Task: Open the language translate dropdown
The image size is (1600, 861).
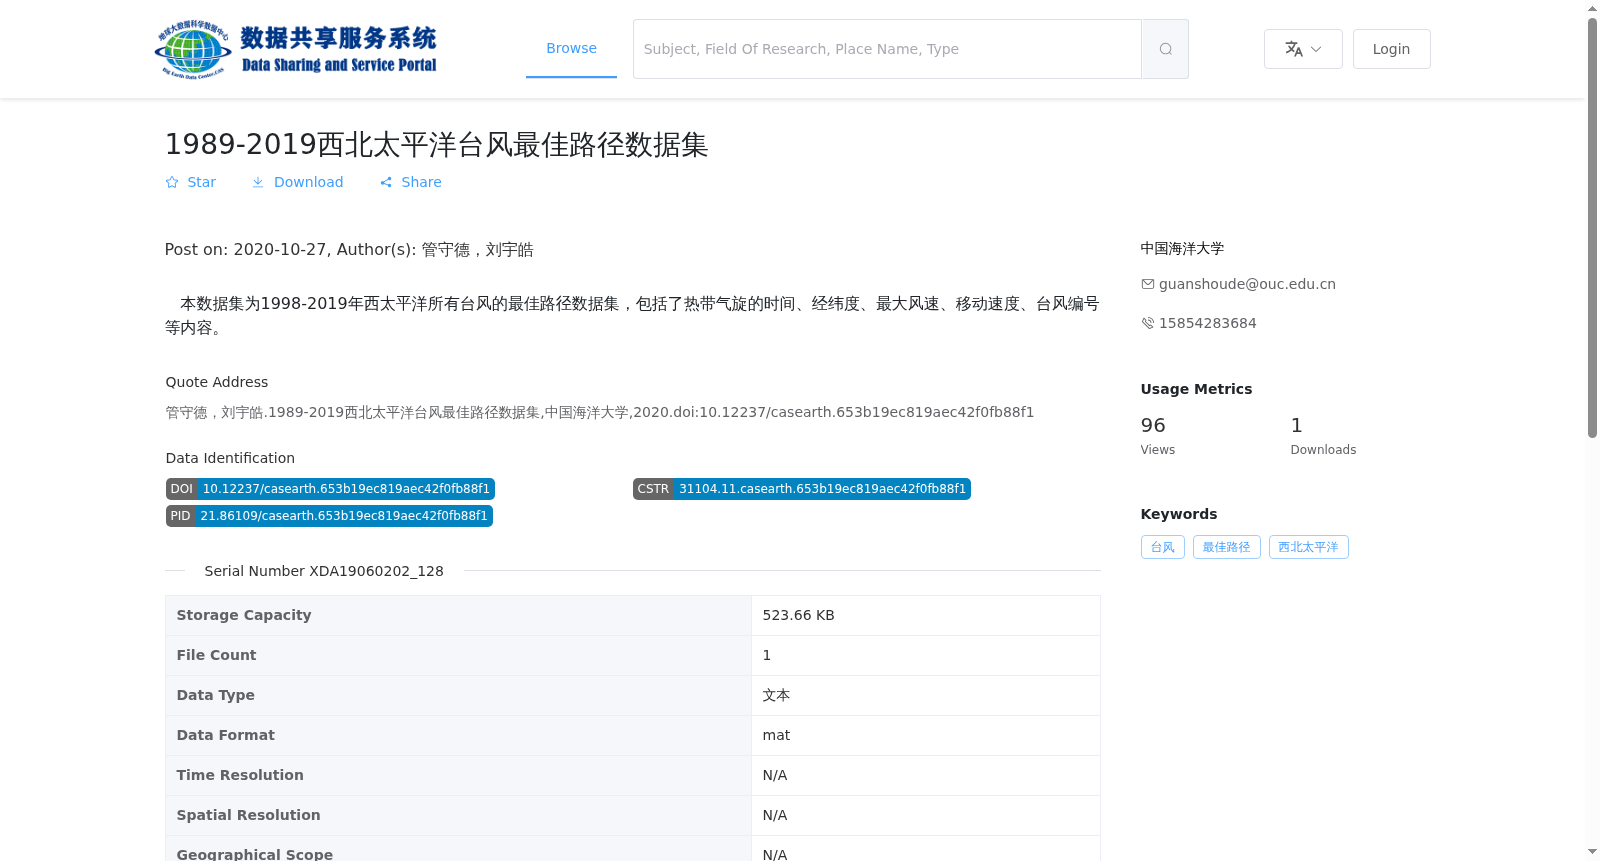Action: pos(1303,49)
